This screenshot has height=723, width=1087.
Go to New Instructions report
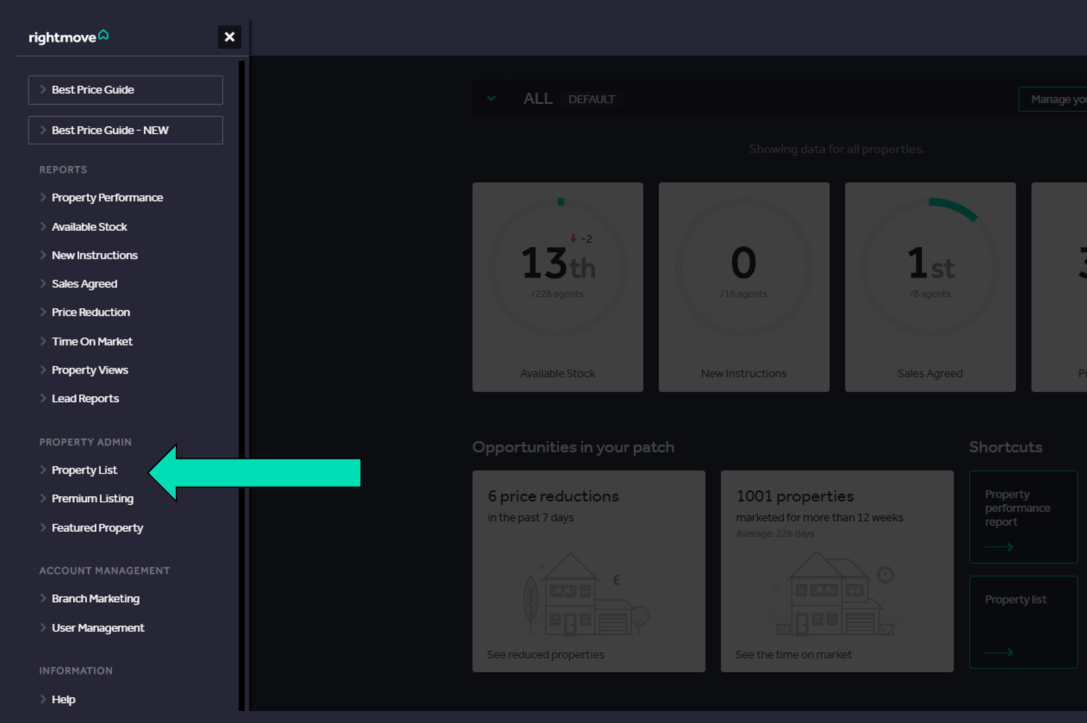tap(94, 255)
